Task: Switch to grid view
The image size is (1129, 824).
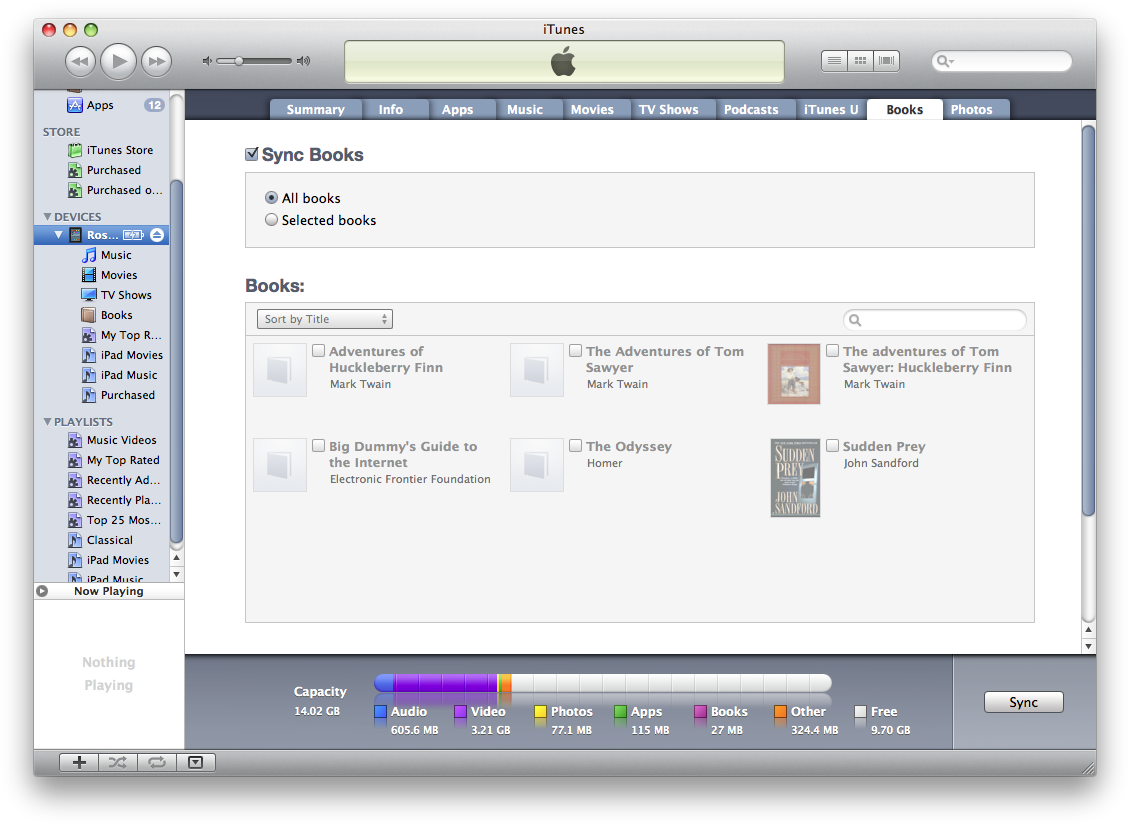Action: pyautogui.click(x=860, y=61)
